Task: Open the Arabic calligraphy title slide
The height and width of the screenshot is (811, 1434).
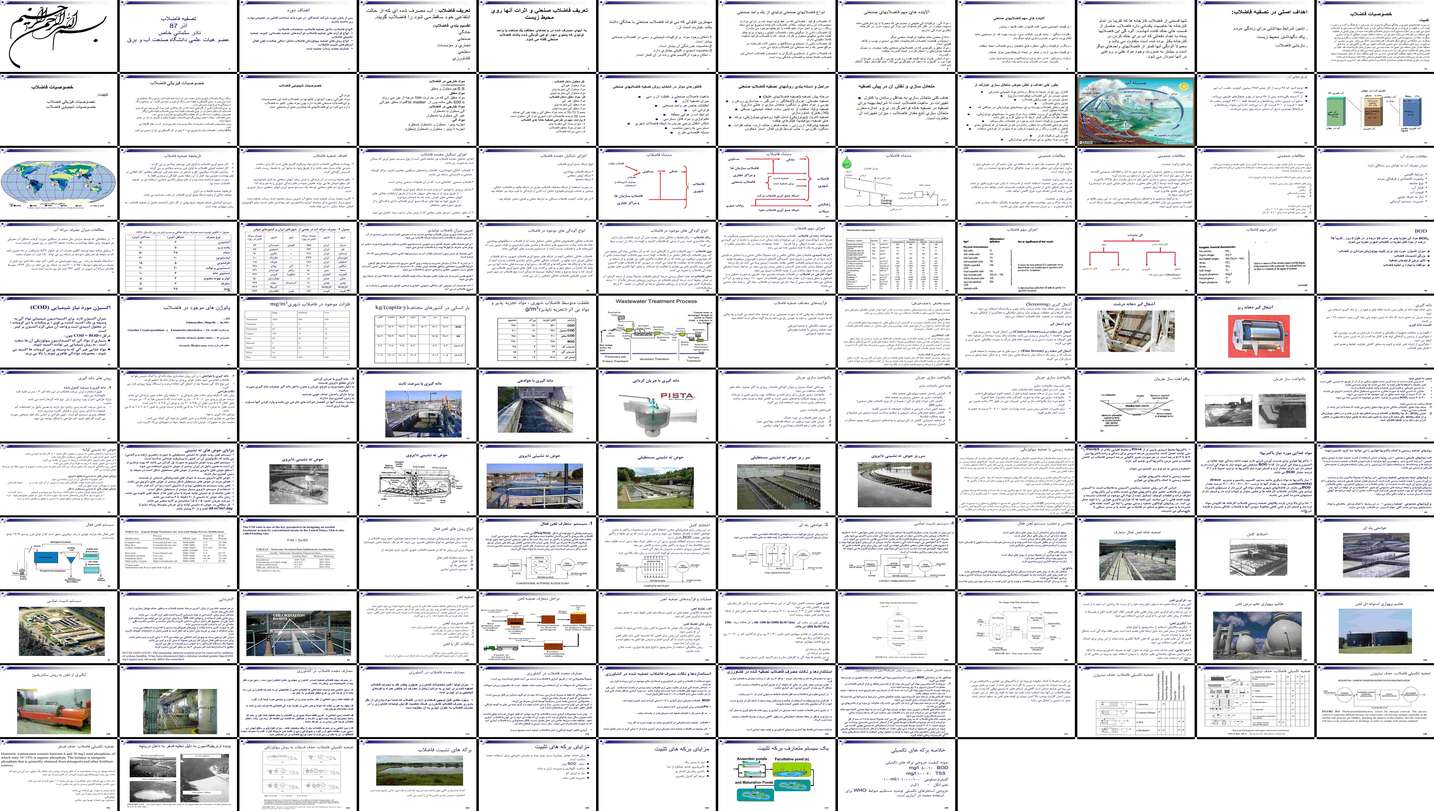Action: click(58, 36)
